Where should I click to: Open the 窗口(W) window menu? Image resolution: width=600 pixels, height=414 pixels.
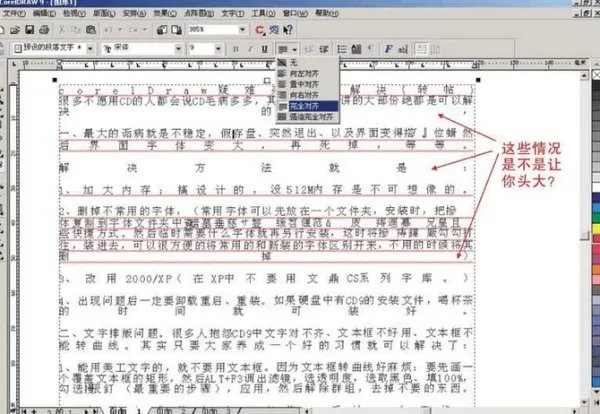(x=295, y=13)
